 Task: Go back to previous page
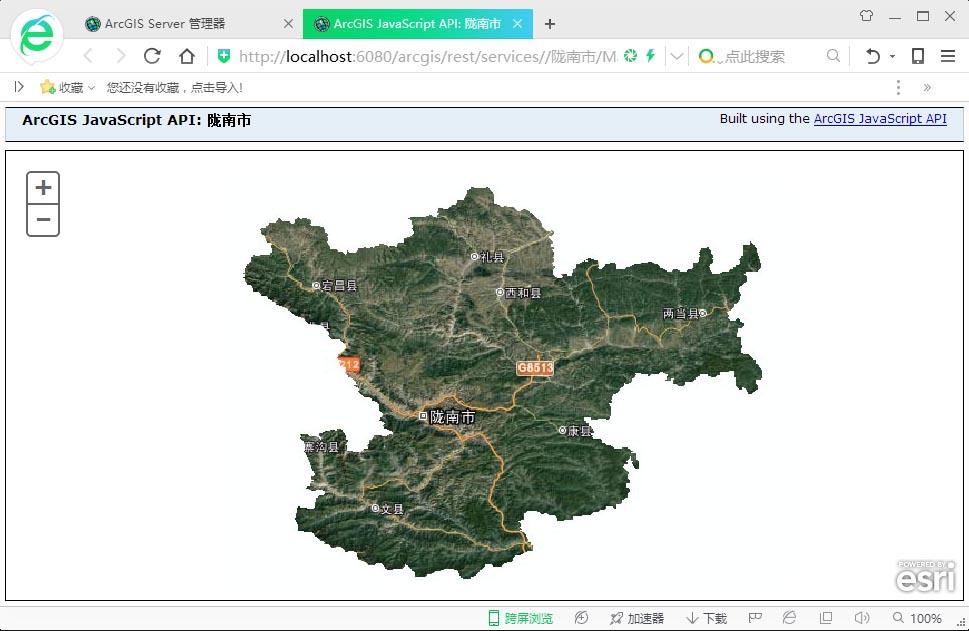pos(88,56)
